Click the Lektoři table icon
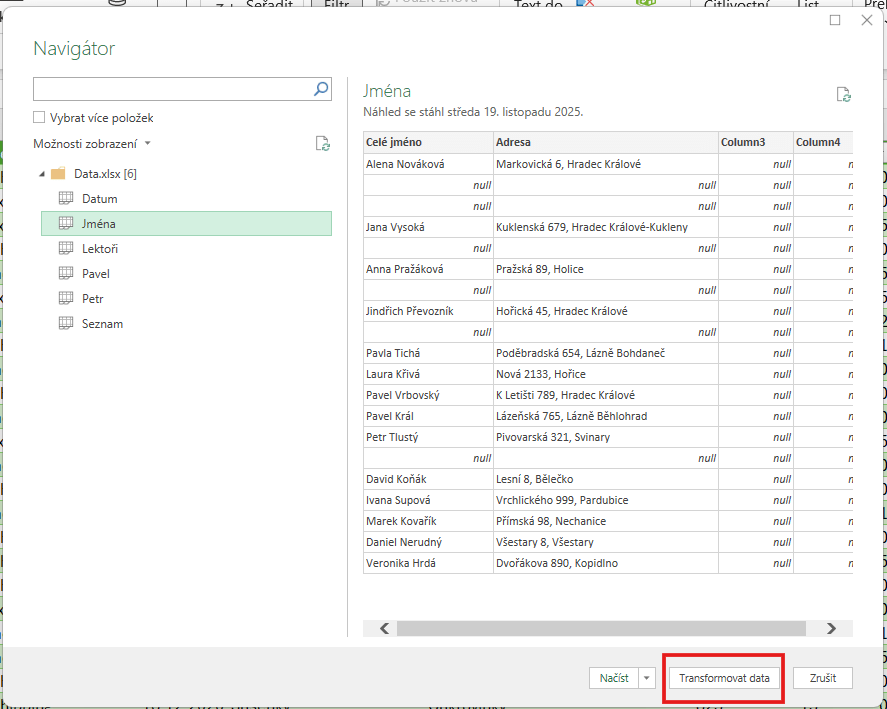This screenshot has width=887, height=709. coord(67,248)
